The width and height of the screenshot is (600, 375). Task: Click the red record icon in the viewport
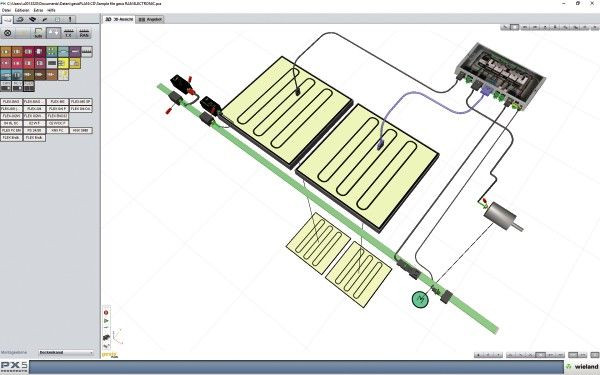[x=106, y=313]
